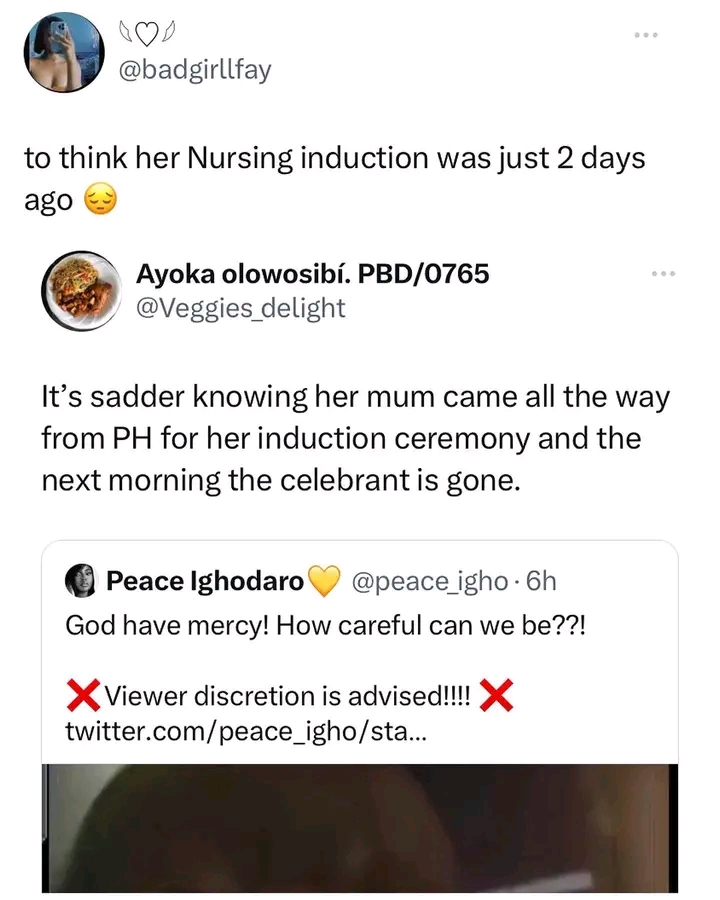Open more options for badgirllfay's tweet
This screenshot has width=720, height=900.
pos(649,35)
